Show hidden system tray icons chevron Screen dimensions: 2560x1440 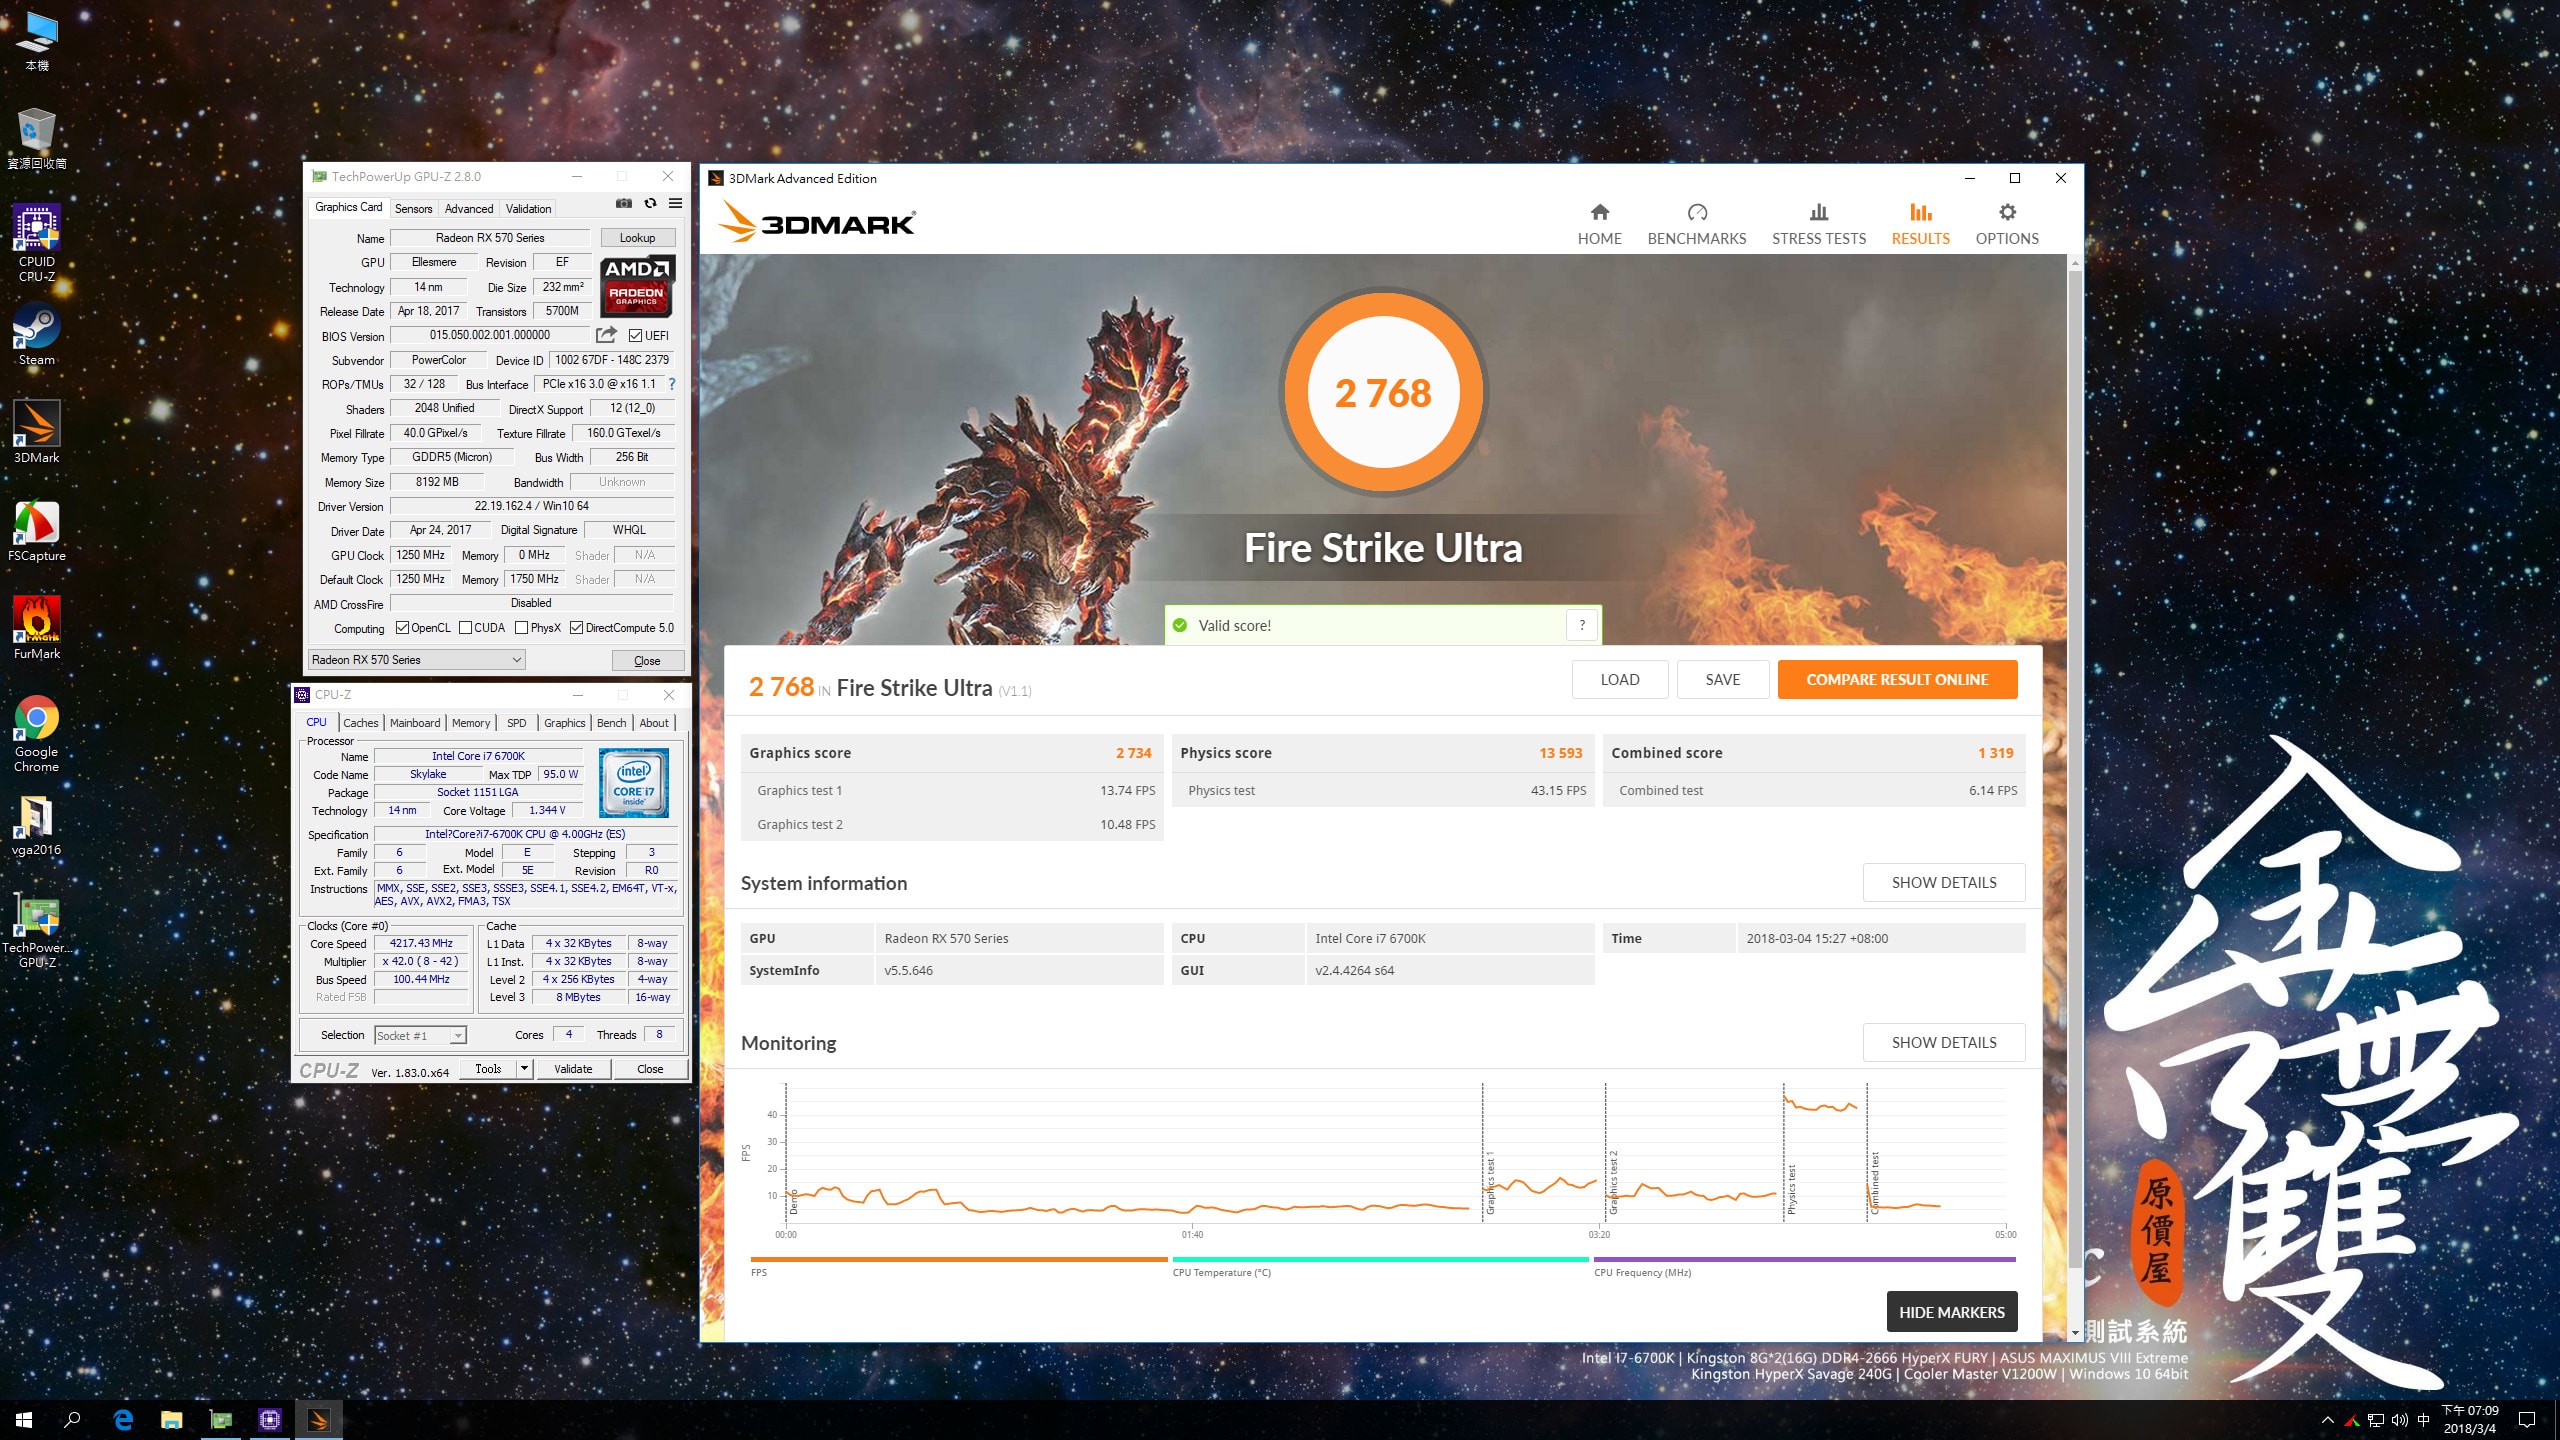[2328, 1420]
